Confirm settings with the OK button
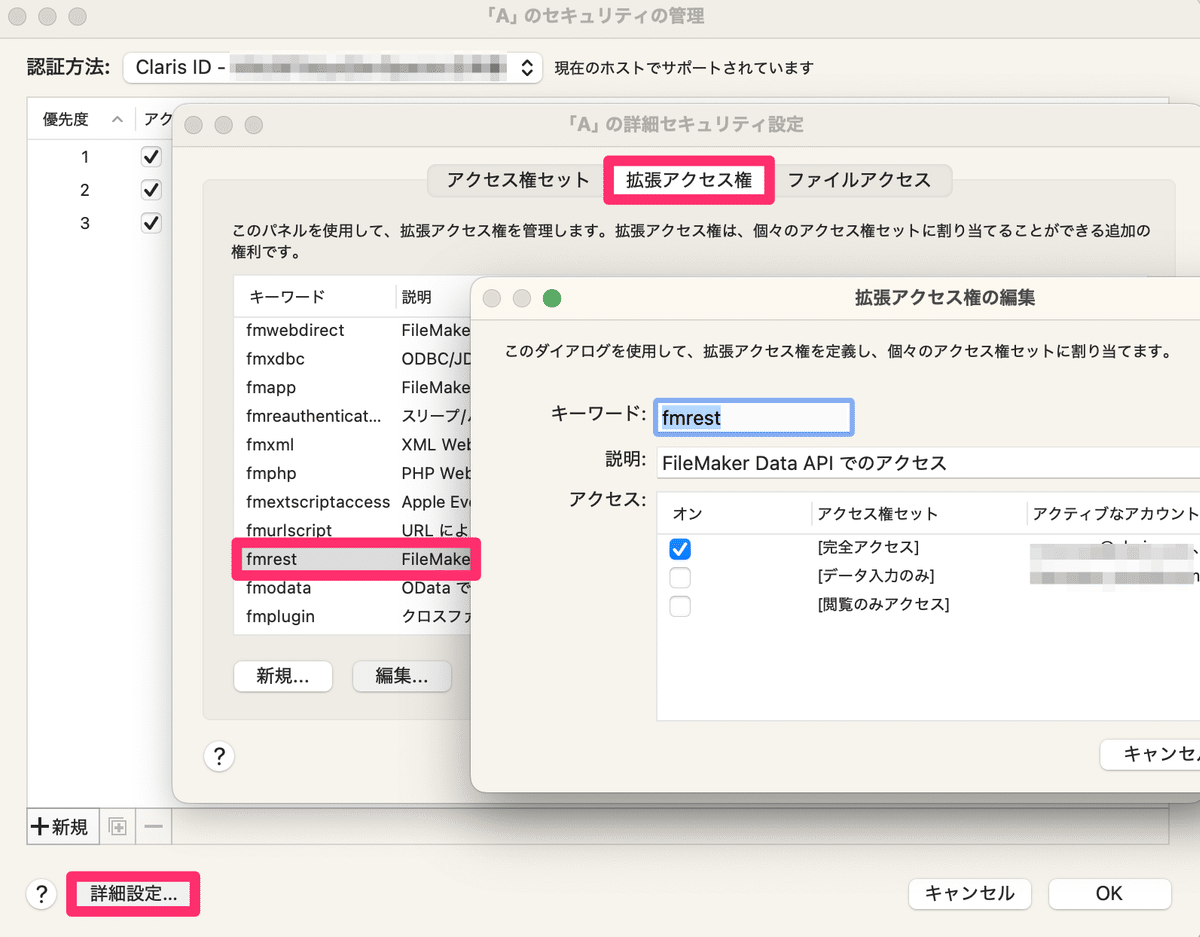The width and height of the screenshot is (1200, 937). 1109,894
